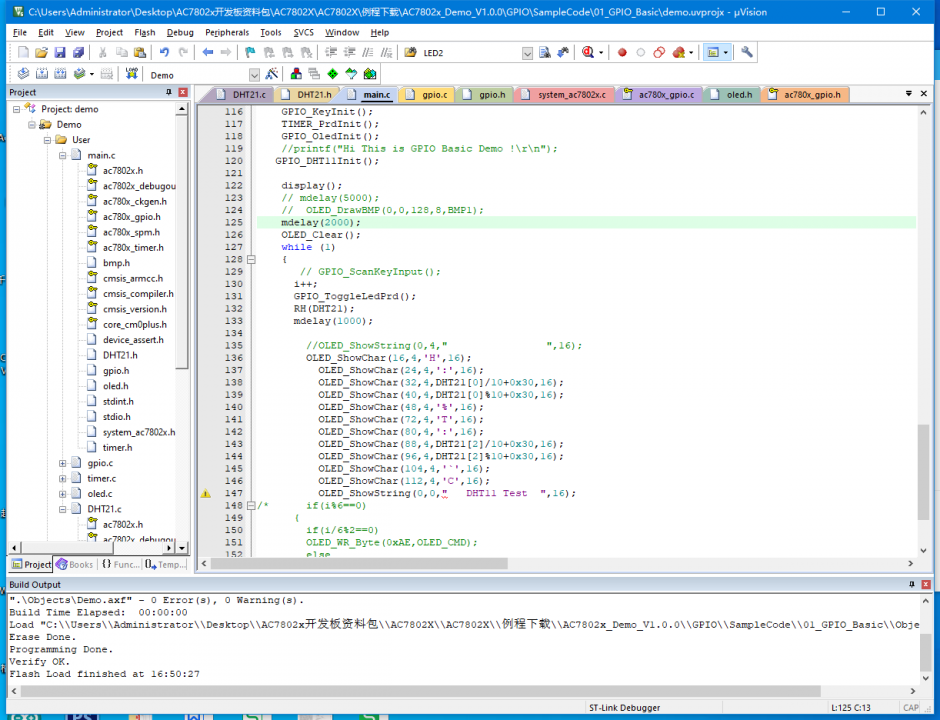Click the Paste clipboard icon
940x720 pixels.
point(140,53)
